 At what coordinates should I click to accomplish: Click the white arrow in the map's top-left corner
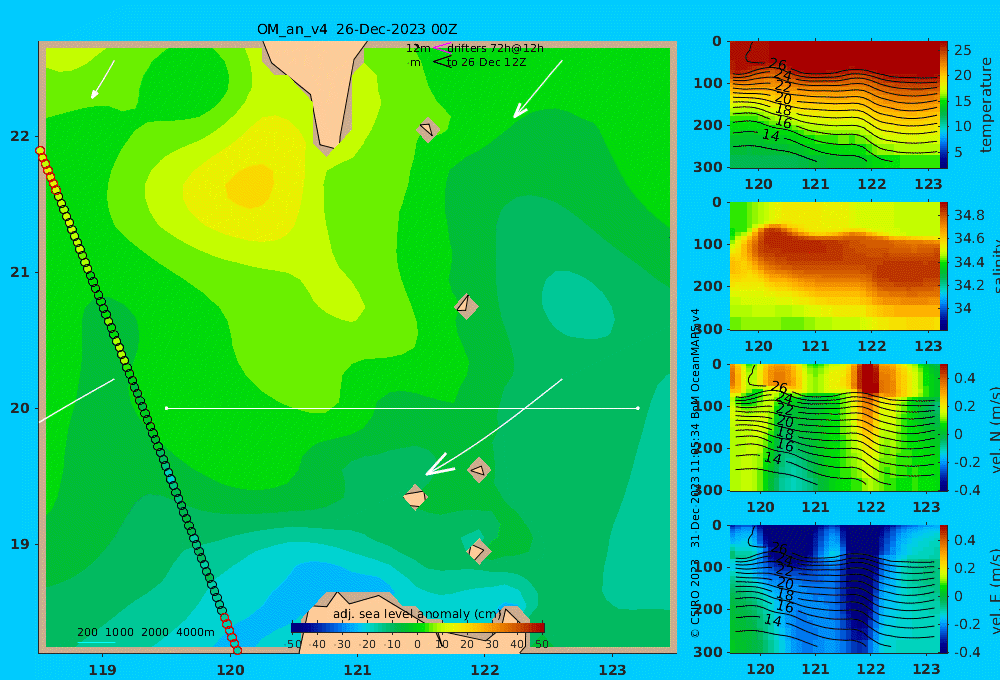point(103,80)
